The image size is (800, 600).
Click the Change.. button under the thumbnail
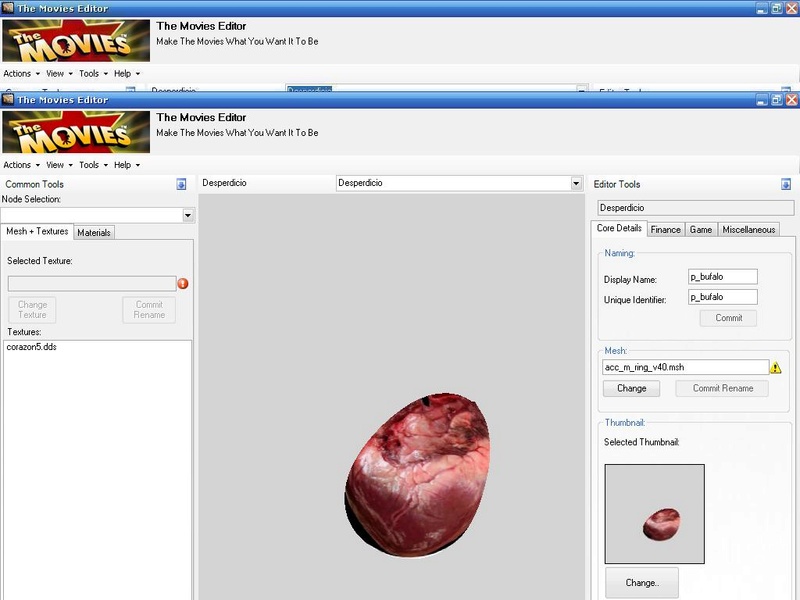pyautogui.click(x=642, y=583)
